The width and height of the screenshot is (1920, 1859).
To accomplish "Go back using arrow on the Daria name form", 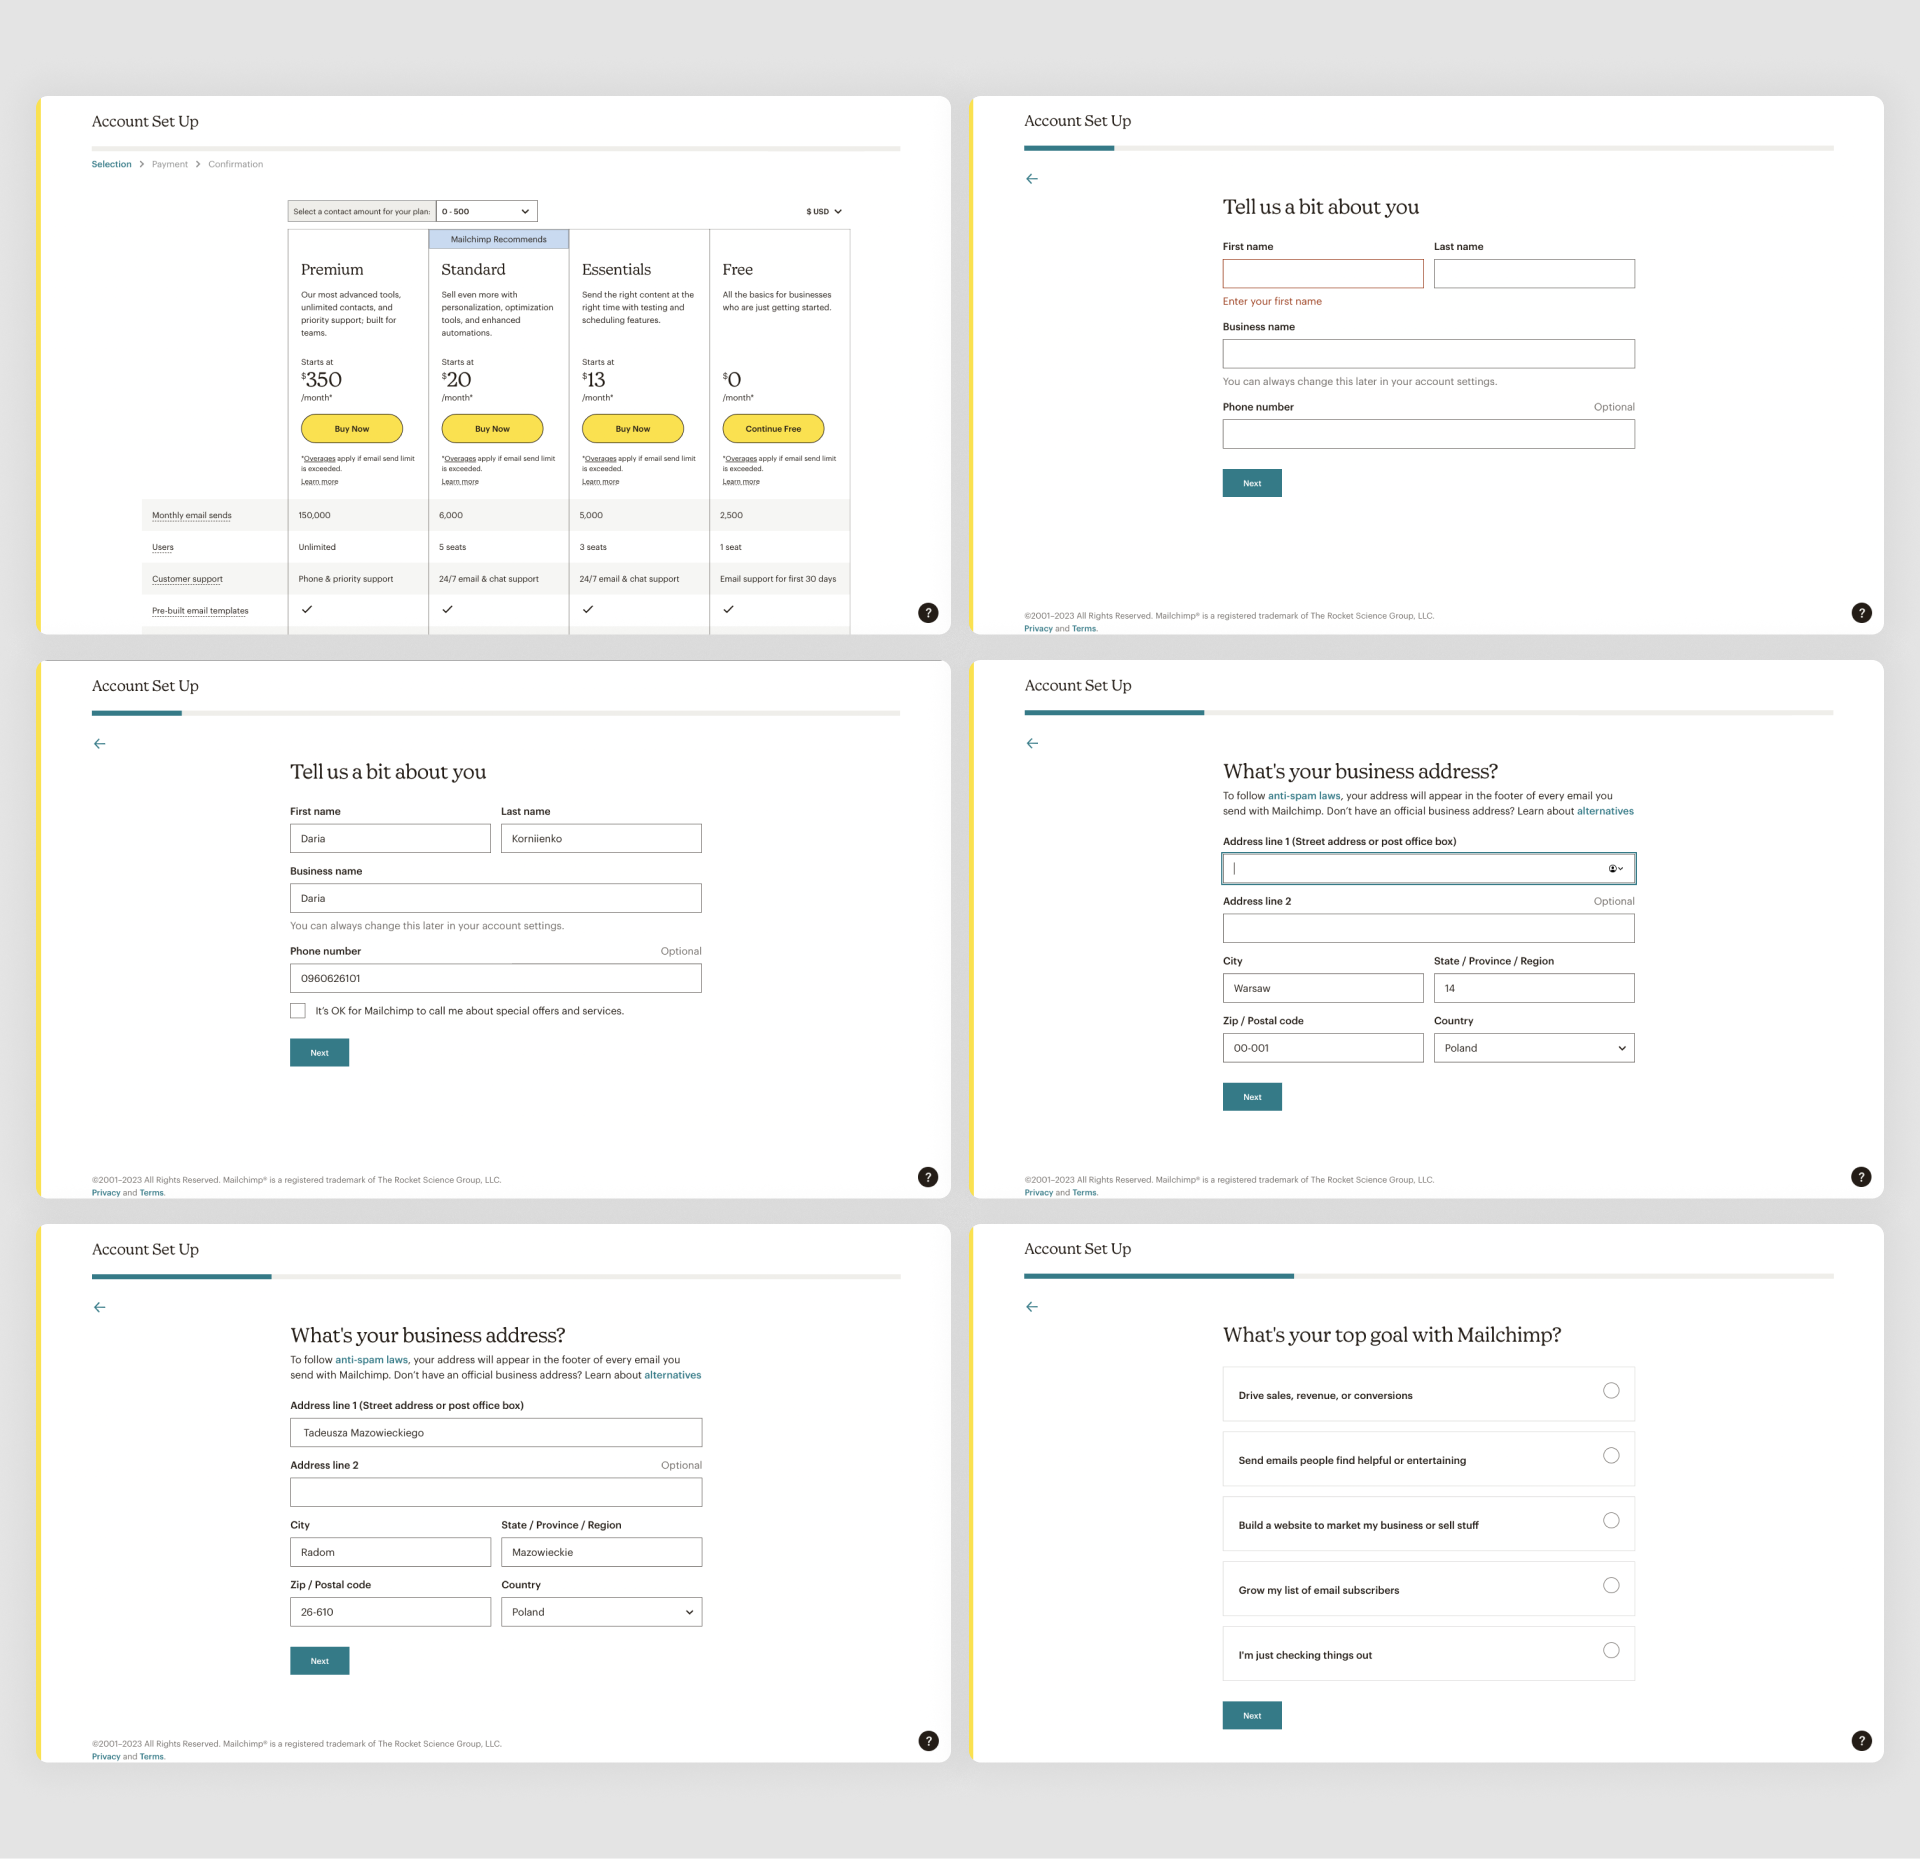I will pyautogui.click(x=99, y=744).
